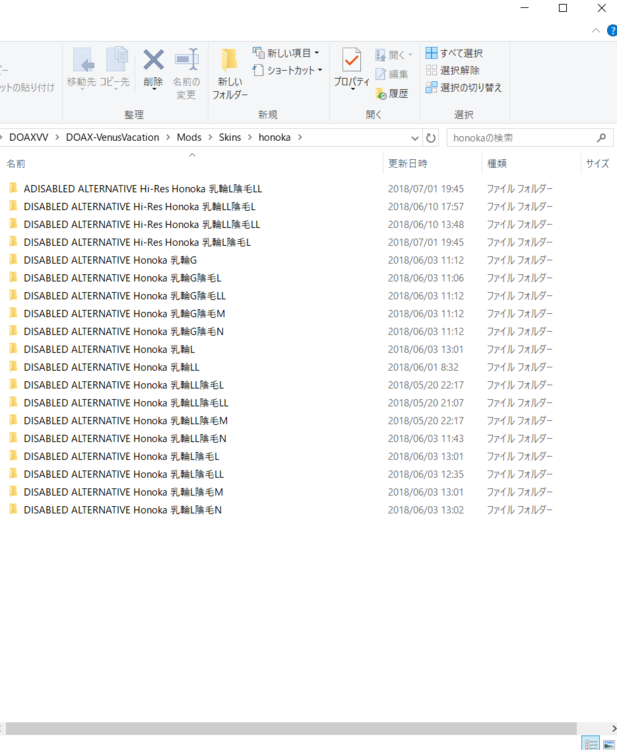Click the Delete (削除) ribbon icon
This screenshot has height=750, width=617.
(x=154, y=69)
